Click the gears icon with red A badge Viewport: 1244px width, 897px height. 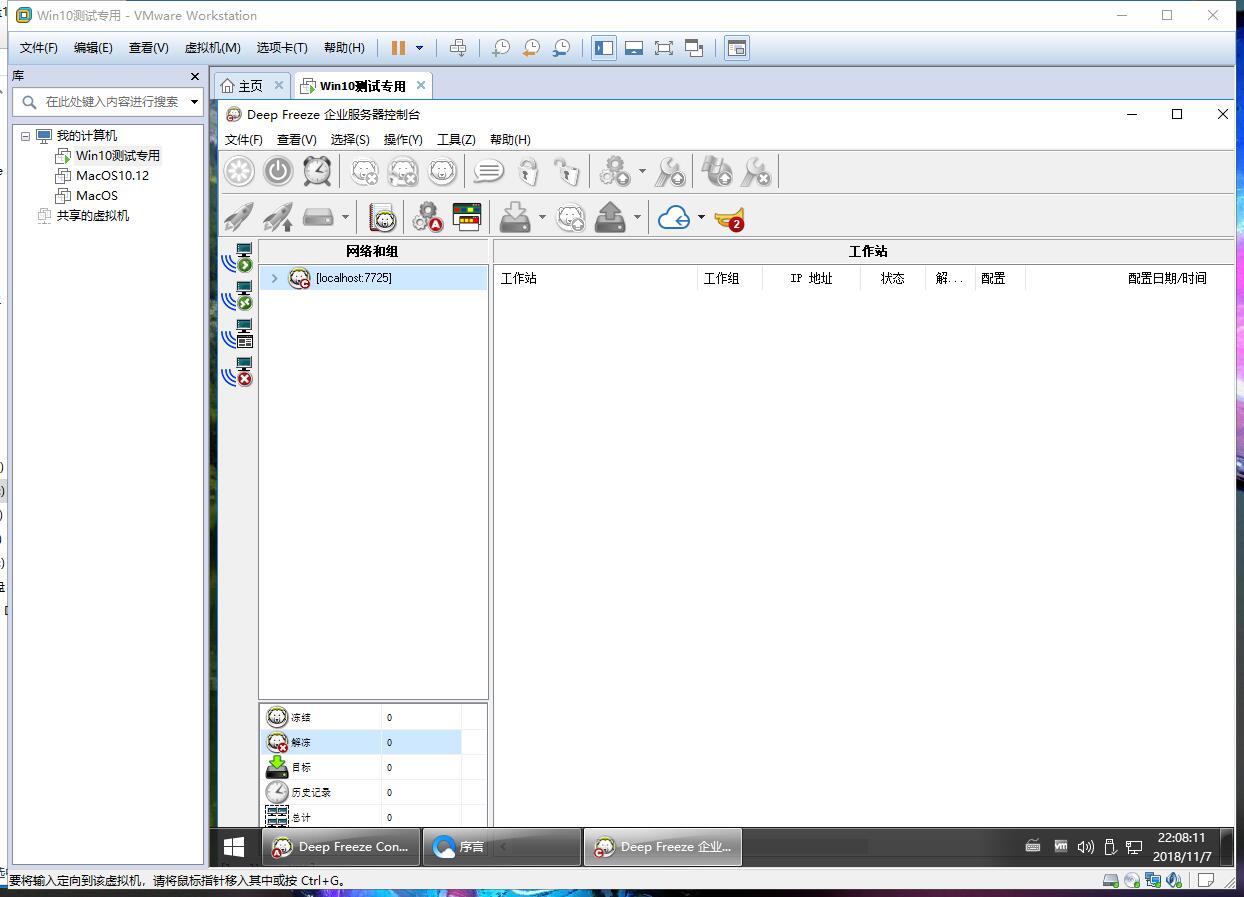click(x=428, y=217)
